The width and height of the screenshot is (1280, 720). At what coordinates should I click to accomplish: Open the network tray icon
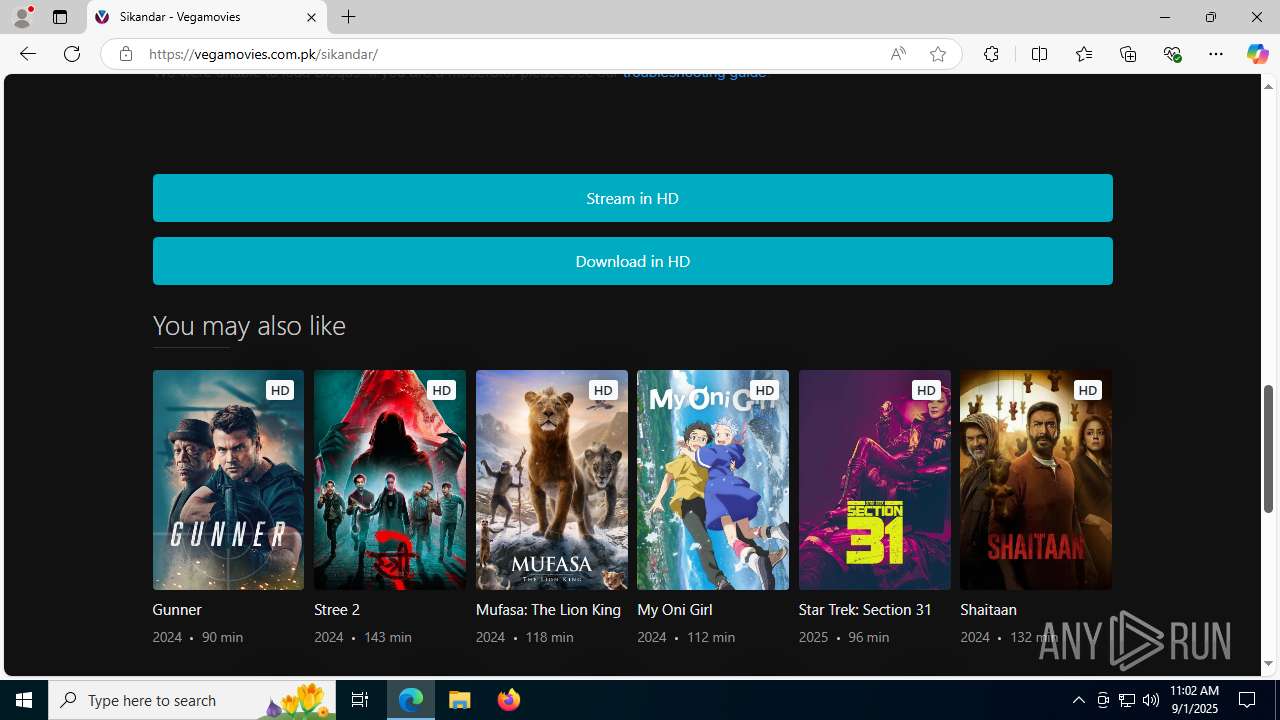1127,700
